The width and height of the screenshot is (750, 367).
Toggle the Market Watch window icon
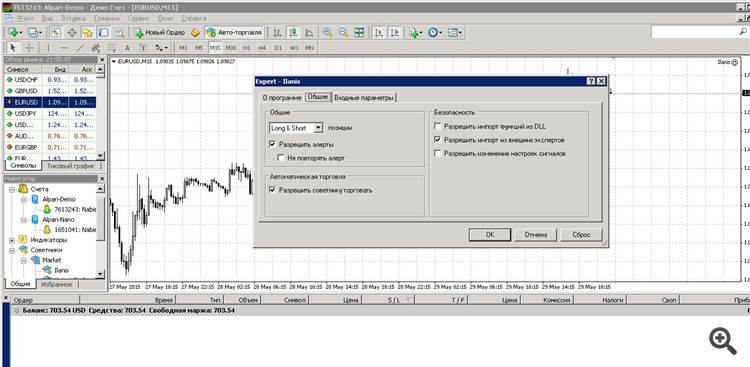point(56,33)
